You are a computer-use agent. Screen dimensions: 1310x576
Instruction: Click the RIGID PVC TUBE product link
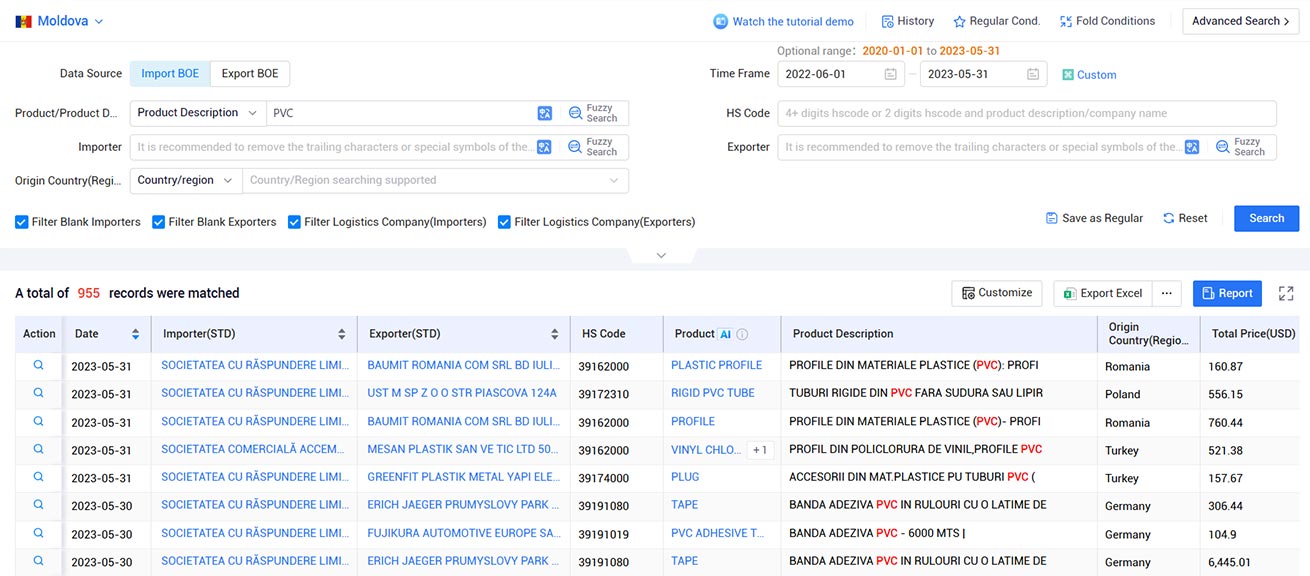713,394
